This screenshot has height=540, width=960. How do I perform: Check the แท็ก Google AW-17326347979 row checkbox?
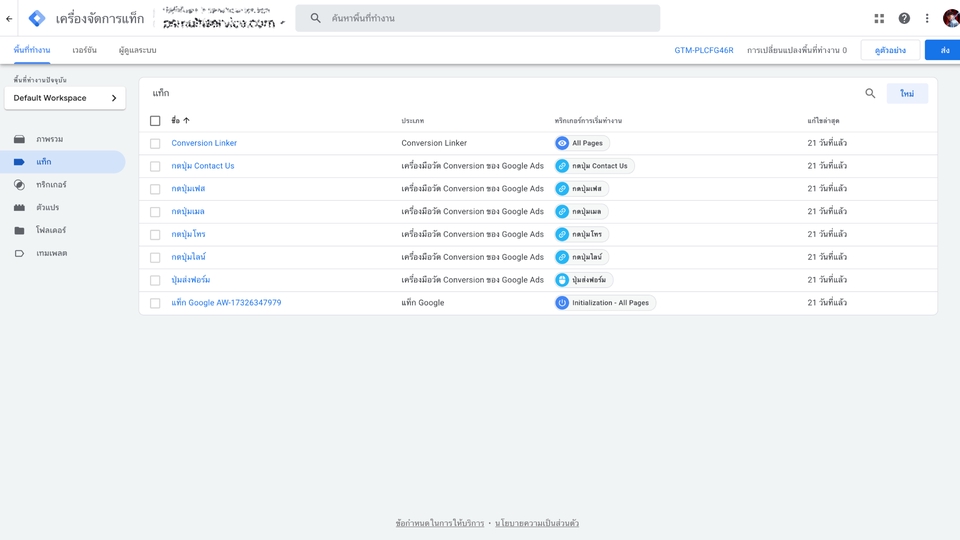(155, 303)
